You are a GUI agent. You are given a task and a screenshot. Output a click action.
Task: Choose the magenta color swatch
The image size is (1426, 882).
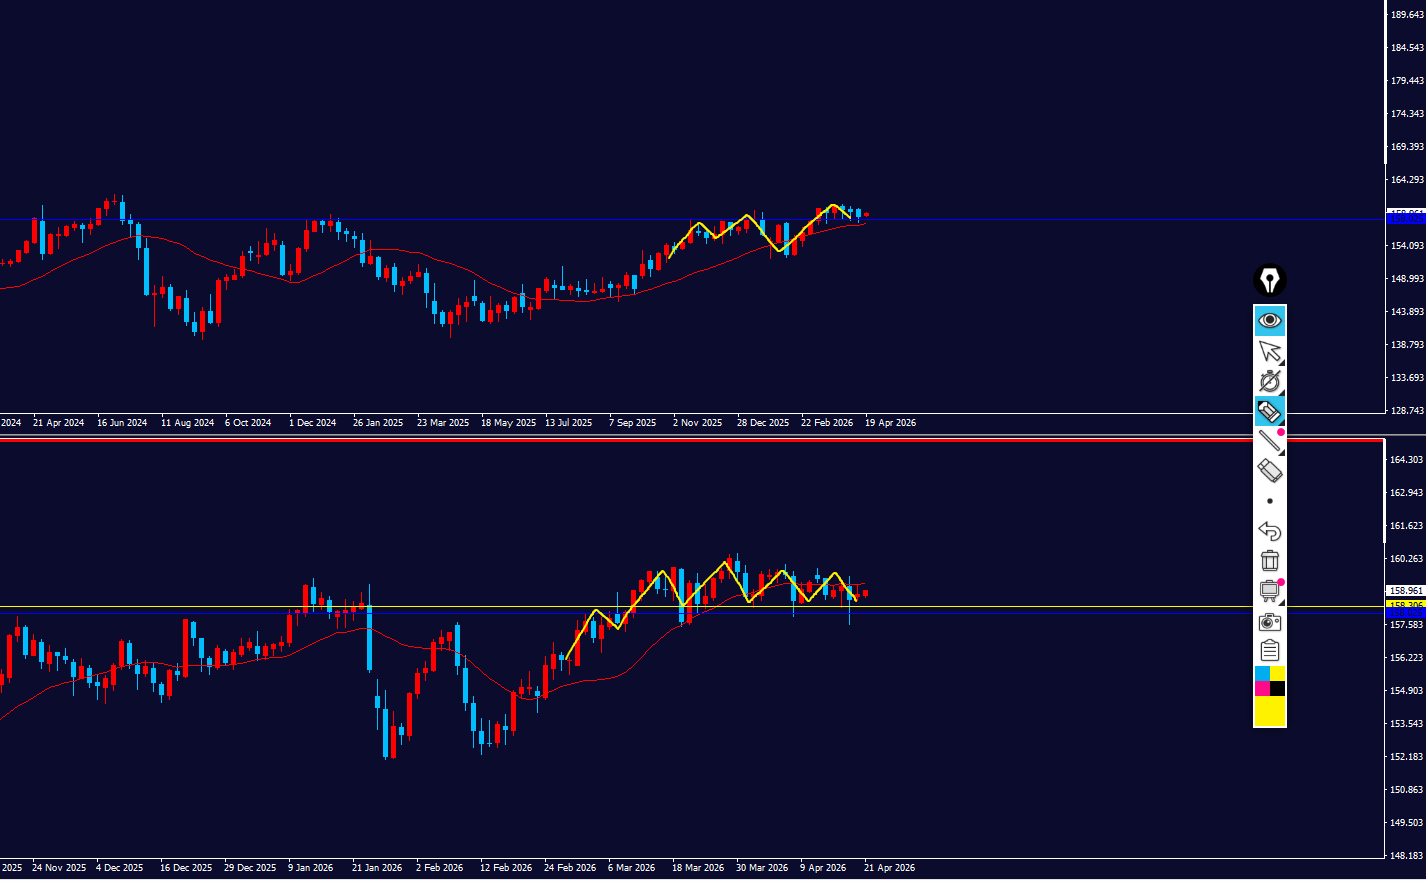pos(1262,689)
